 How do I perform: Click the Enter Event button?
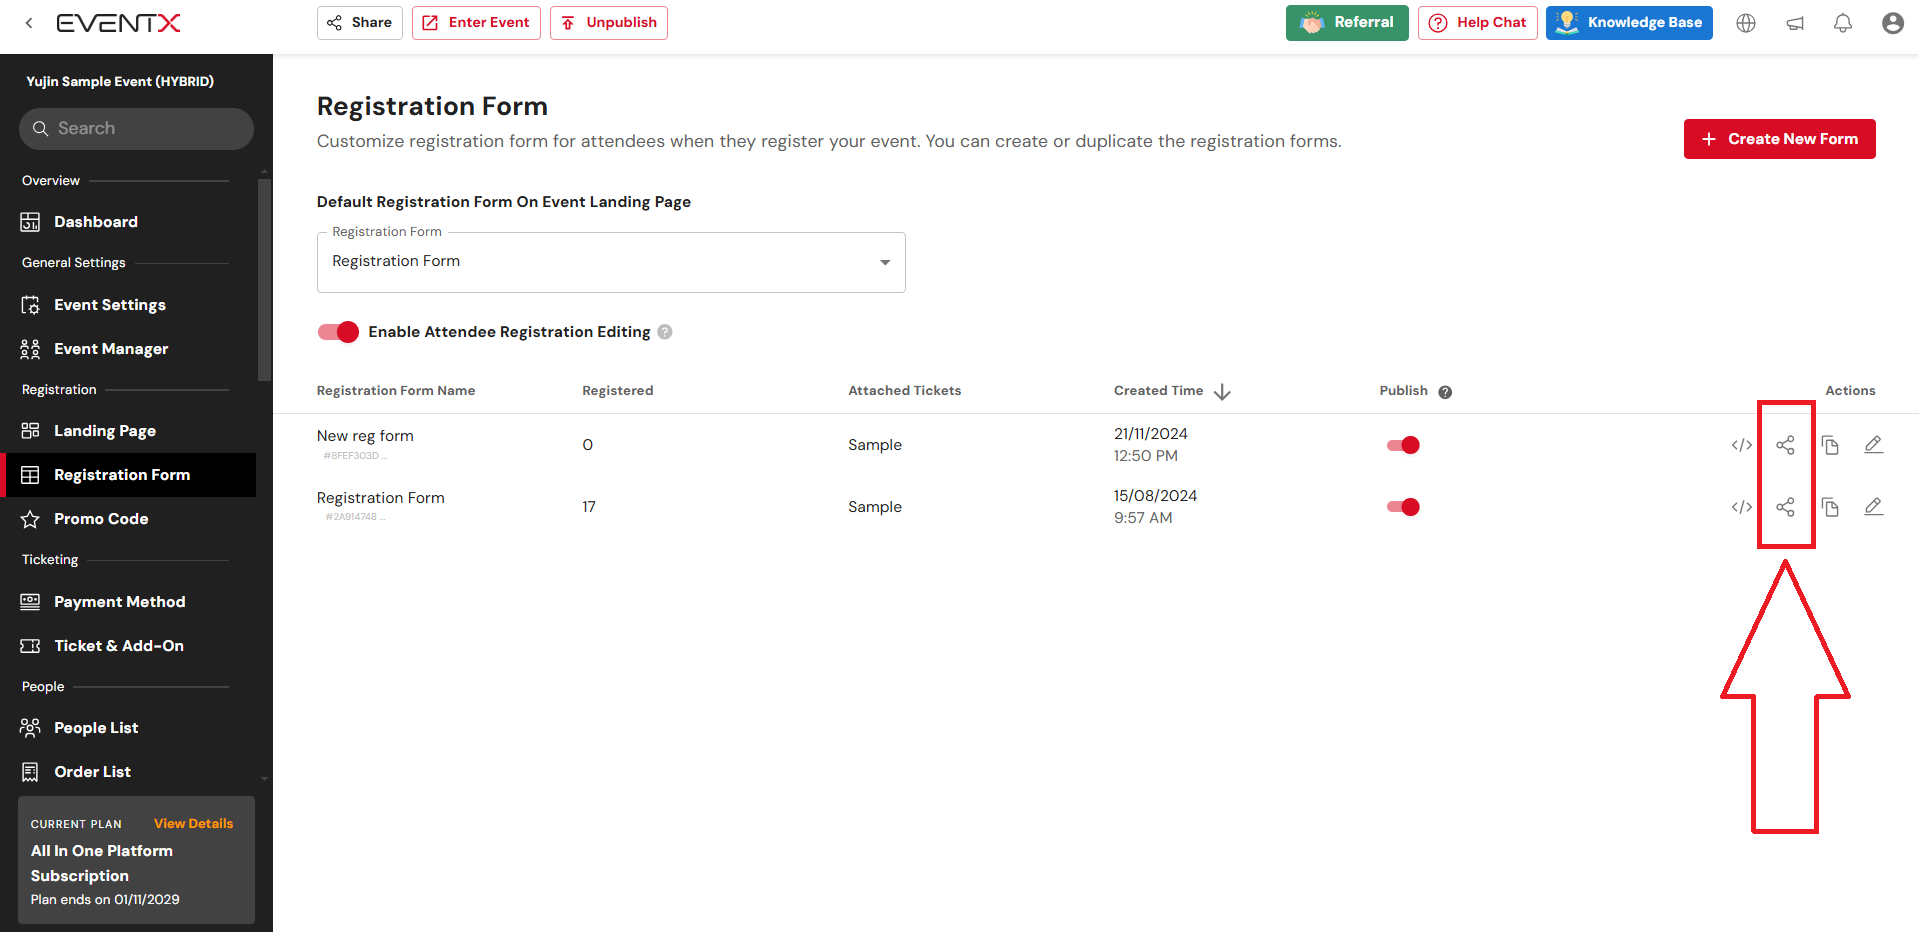tap(476, 23)
